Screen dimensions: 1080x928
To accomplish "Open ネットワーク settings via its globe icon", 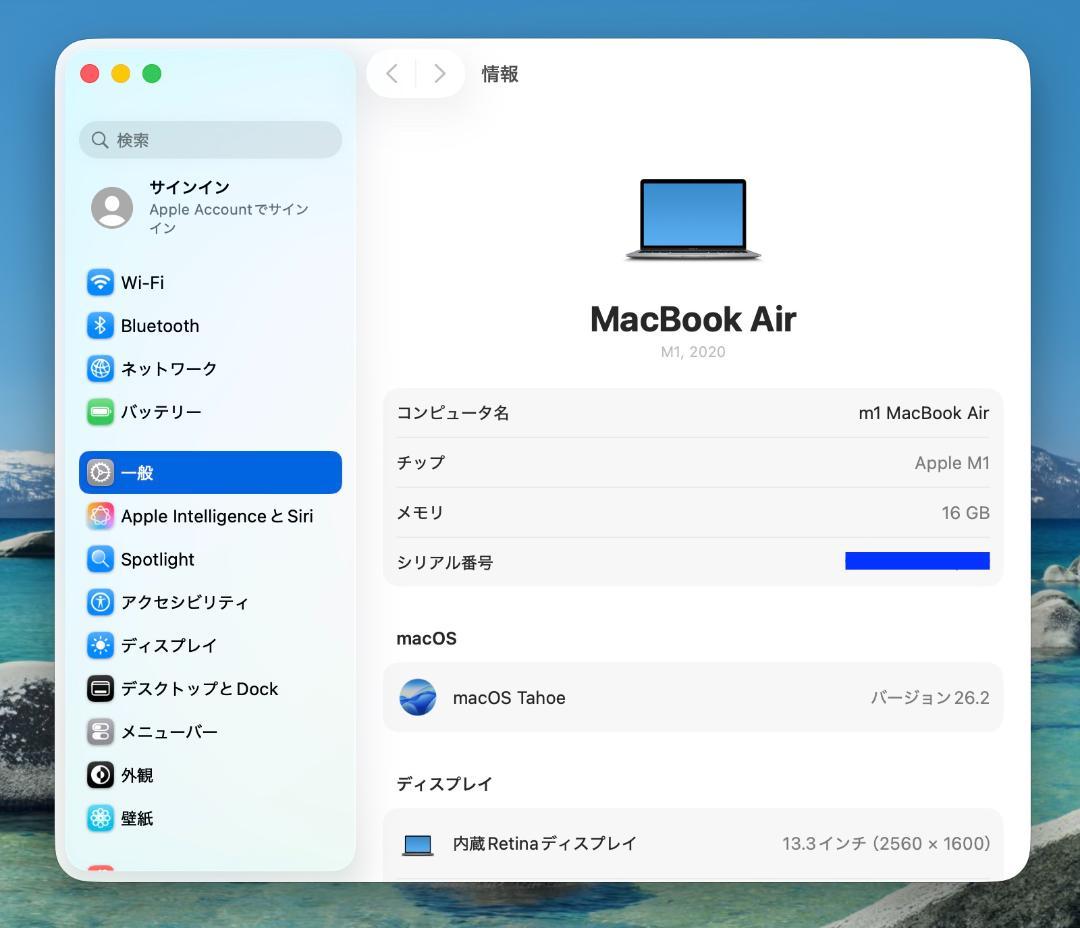I will tap(100, 368).
